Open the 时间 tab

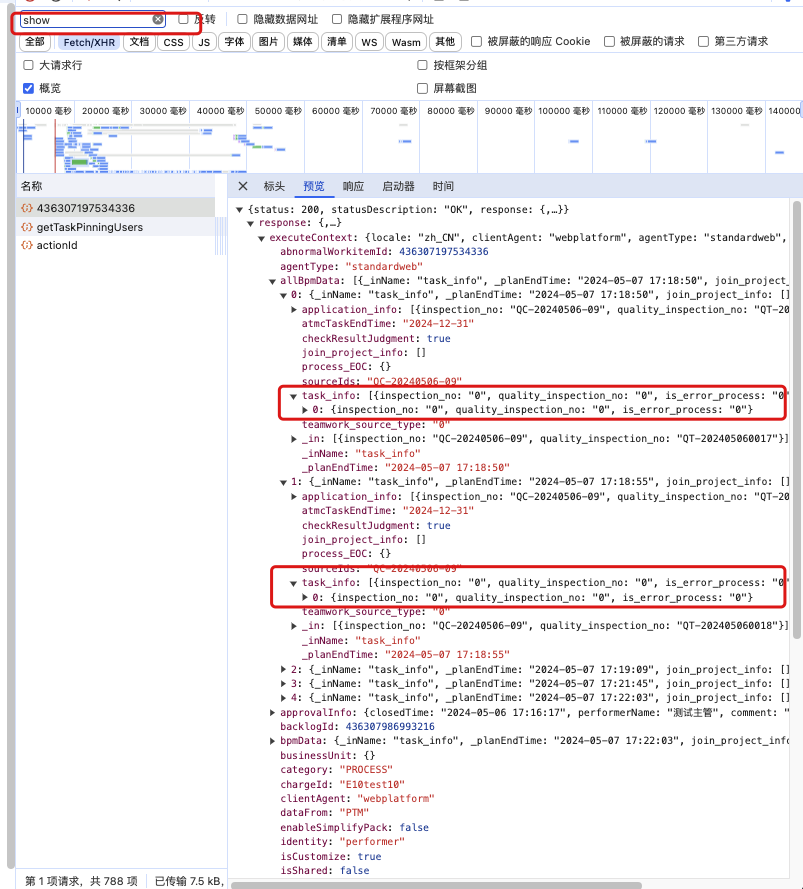[443, 186]
